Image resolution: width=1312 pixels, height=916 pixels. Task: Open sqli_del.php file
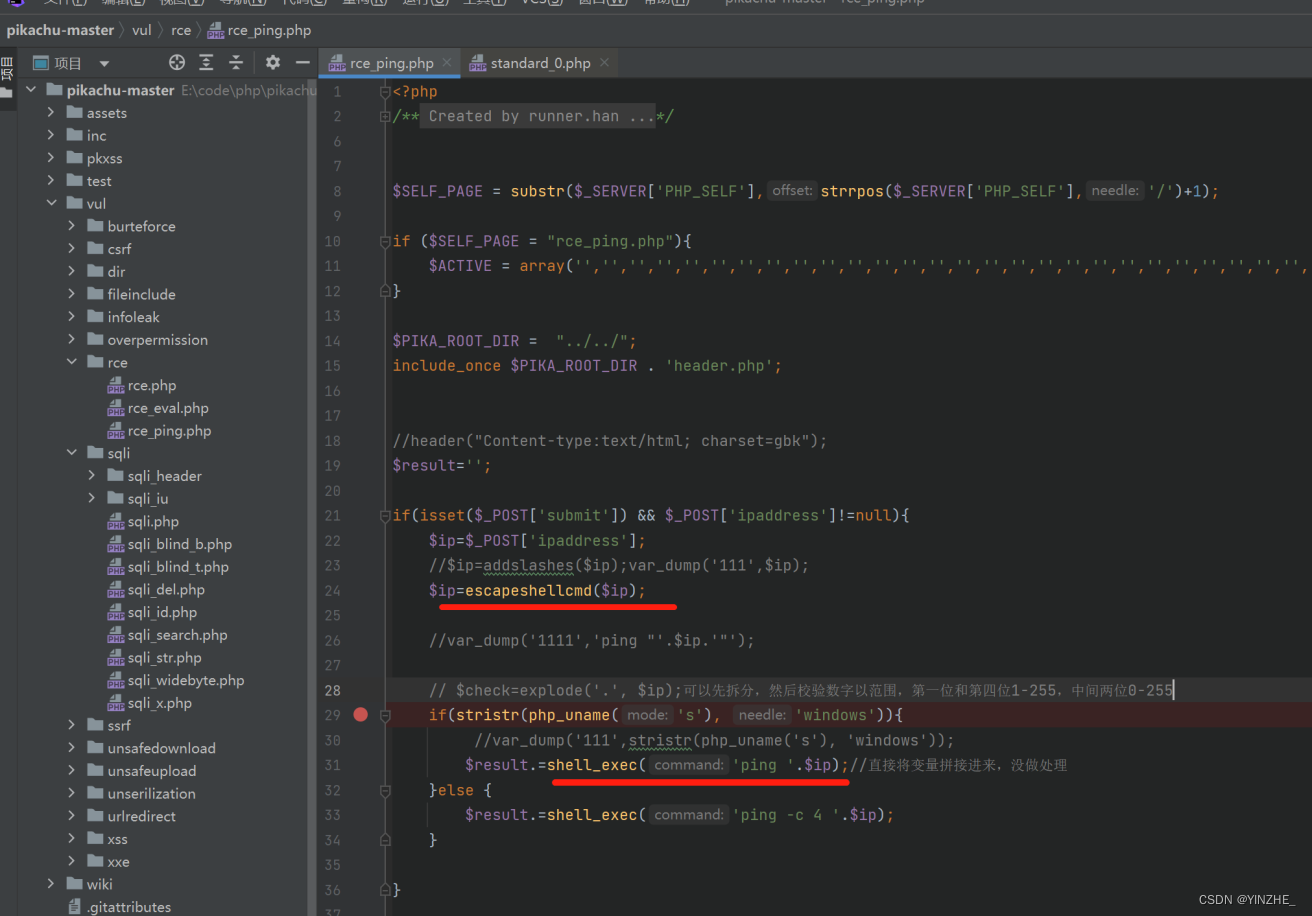coord(166,590)
